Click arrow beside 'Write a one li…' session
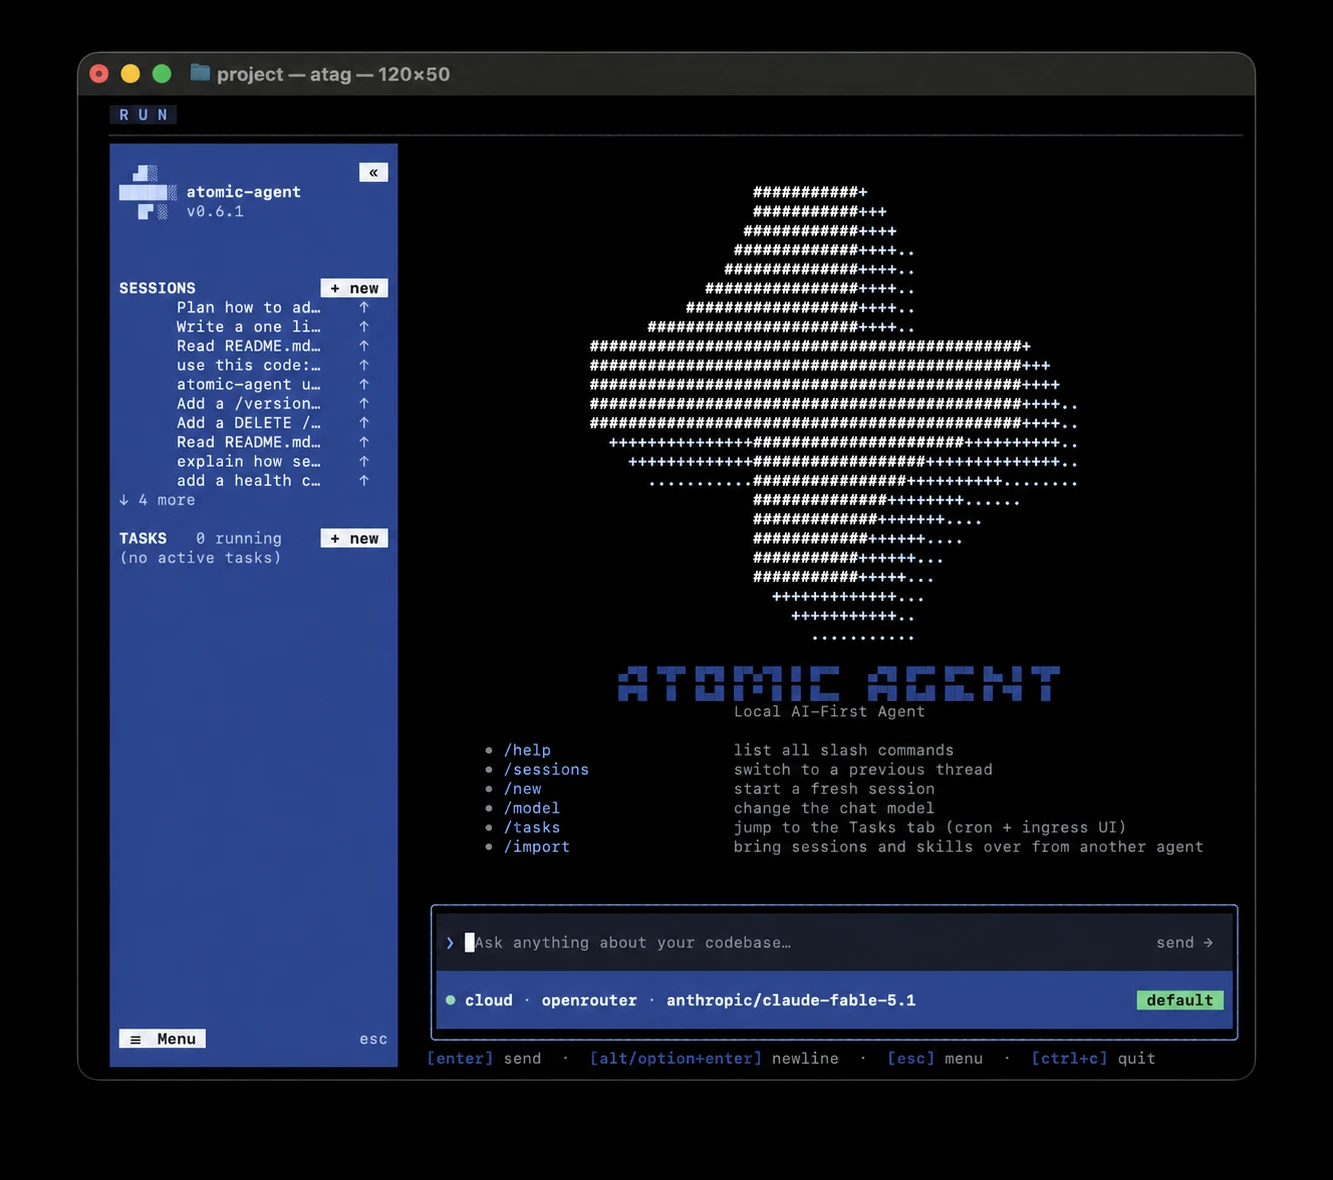The image size is (1333, 1180). [364, 327]
